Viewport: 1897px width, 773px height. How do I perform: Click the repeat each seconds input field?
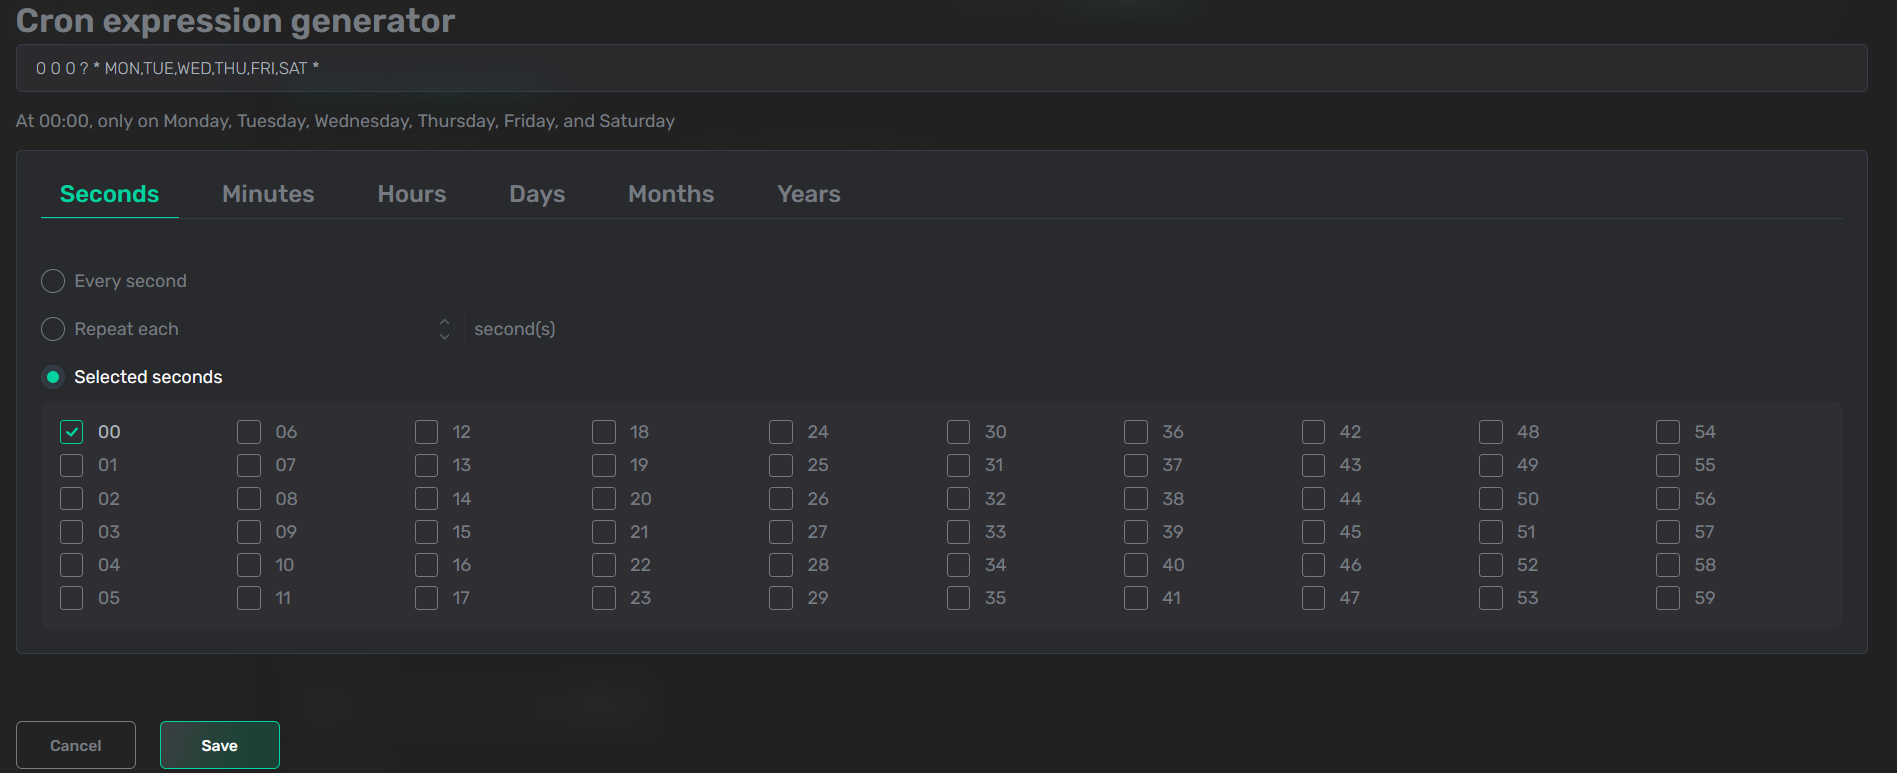(310, 329)
